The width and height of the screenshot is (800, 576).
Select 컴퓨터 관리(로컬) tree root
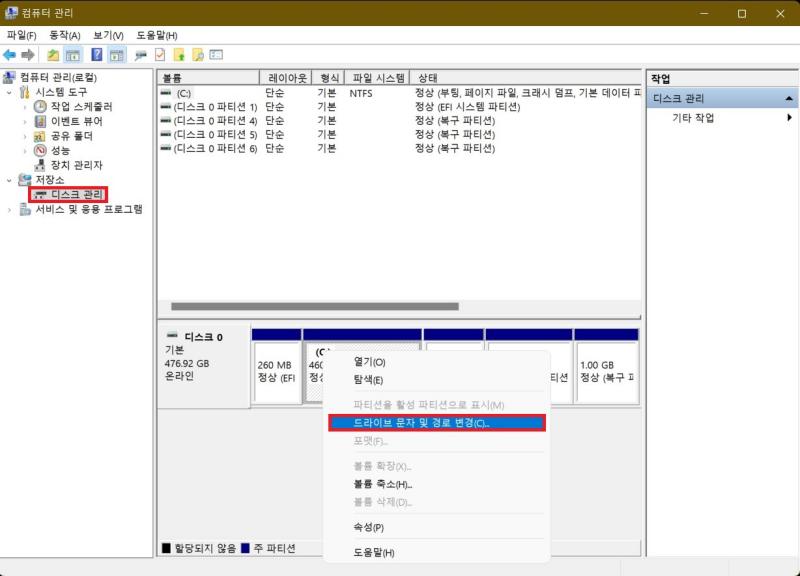coord(58,77)
